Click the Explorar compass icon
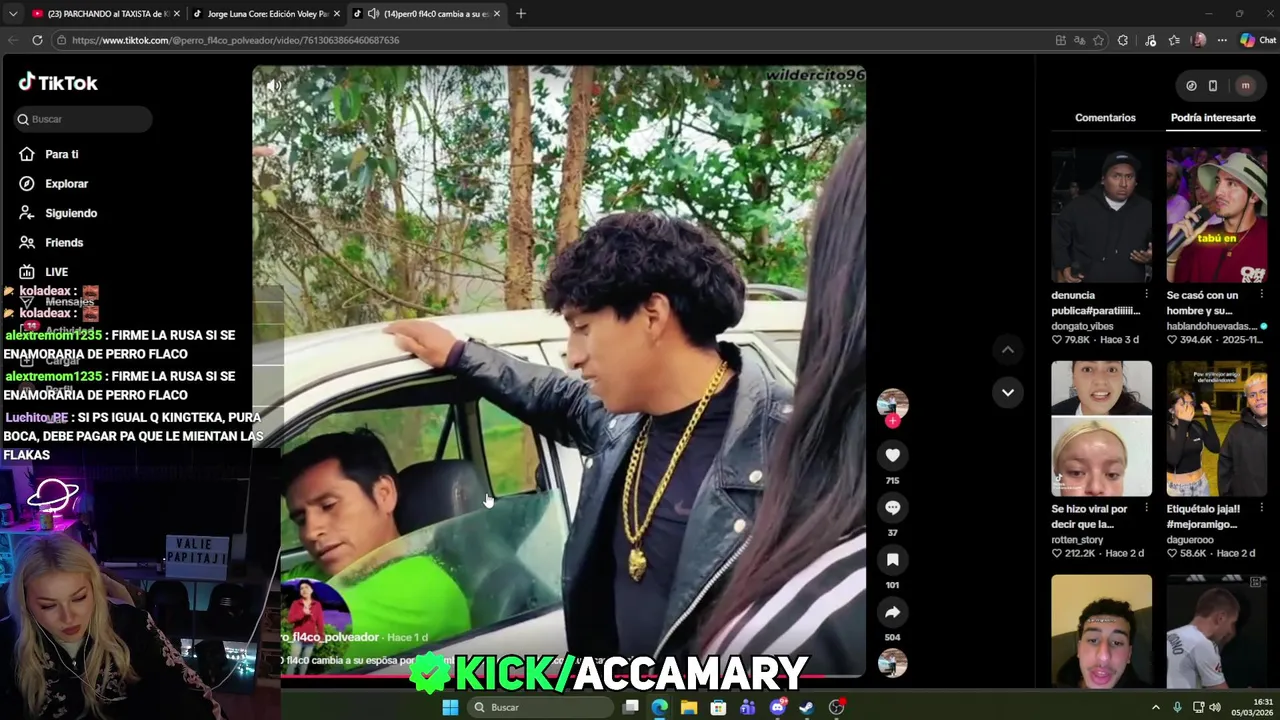This screenshot has width=1280, height=720. pos(27,184)
